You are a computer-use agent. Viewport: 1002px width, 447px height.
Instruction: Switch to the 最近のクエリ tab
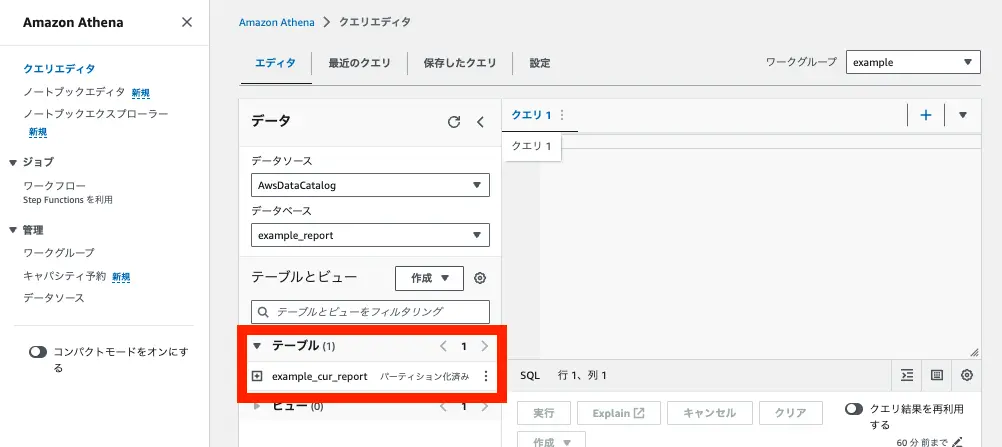click(x=359, y=63)
